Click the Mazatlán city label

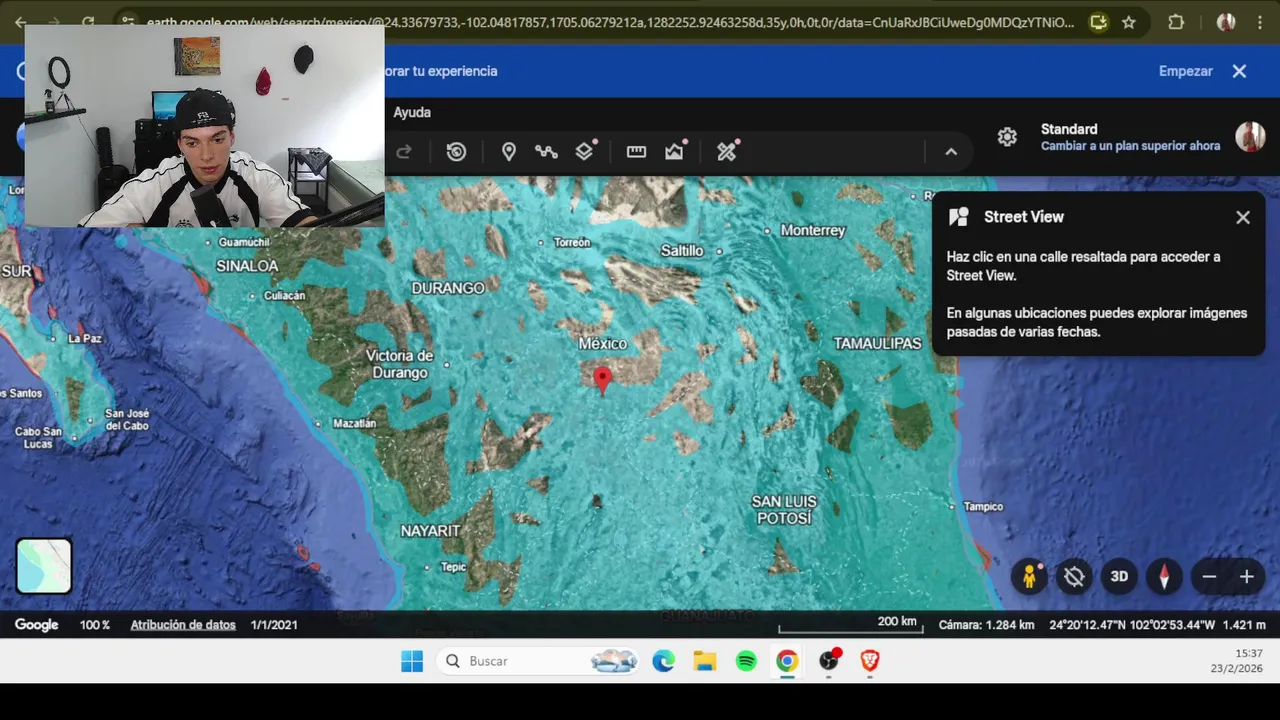coord(354,424)
